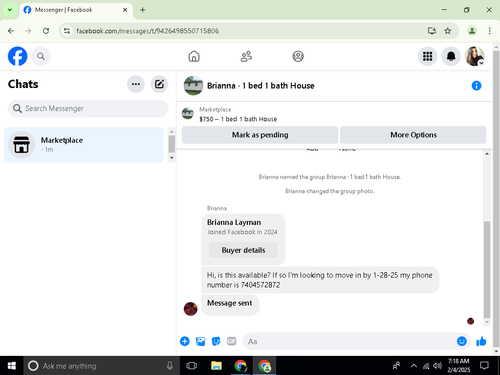
Task: Show hidden system tray icons
Action: [x=414, y=366]
